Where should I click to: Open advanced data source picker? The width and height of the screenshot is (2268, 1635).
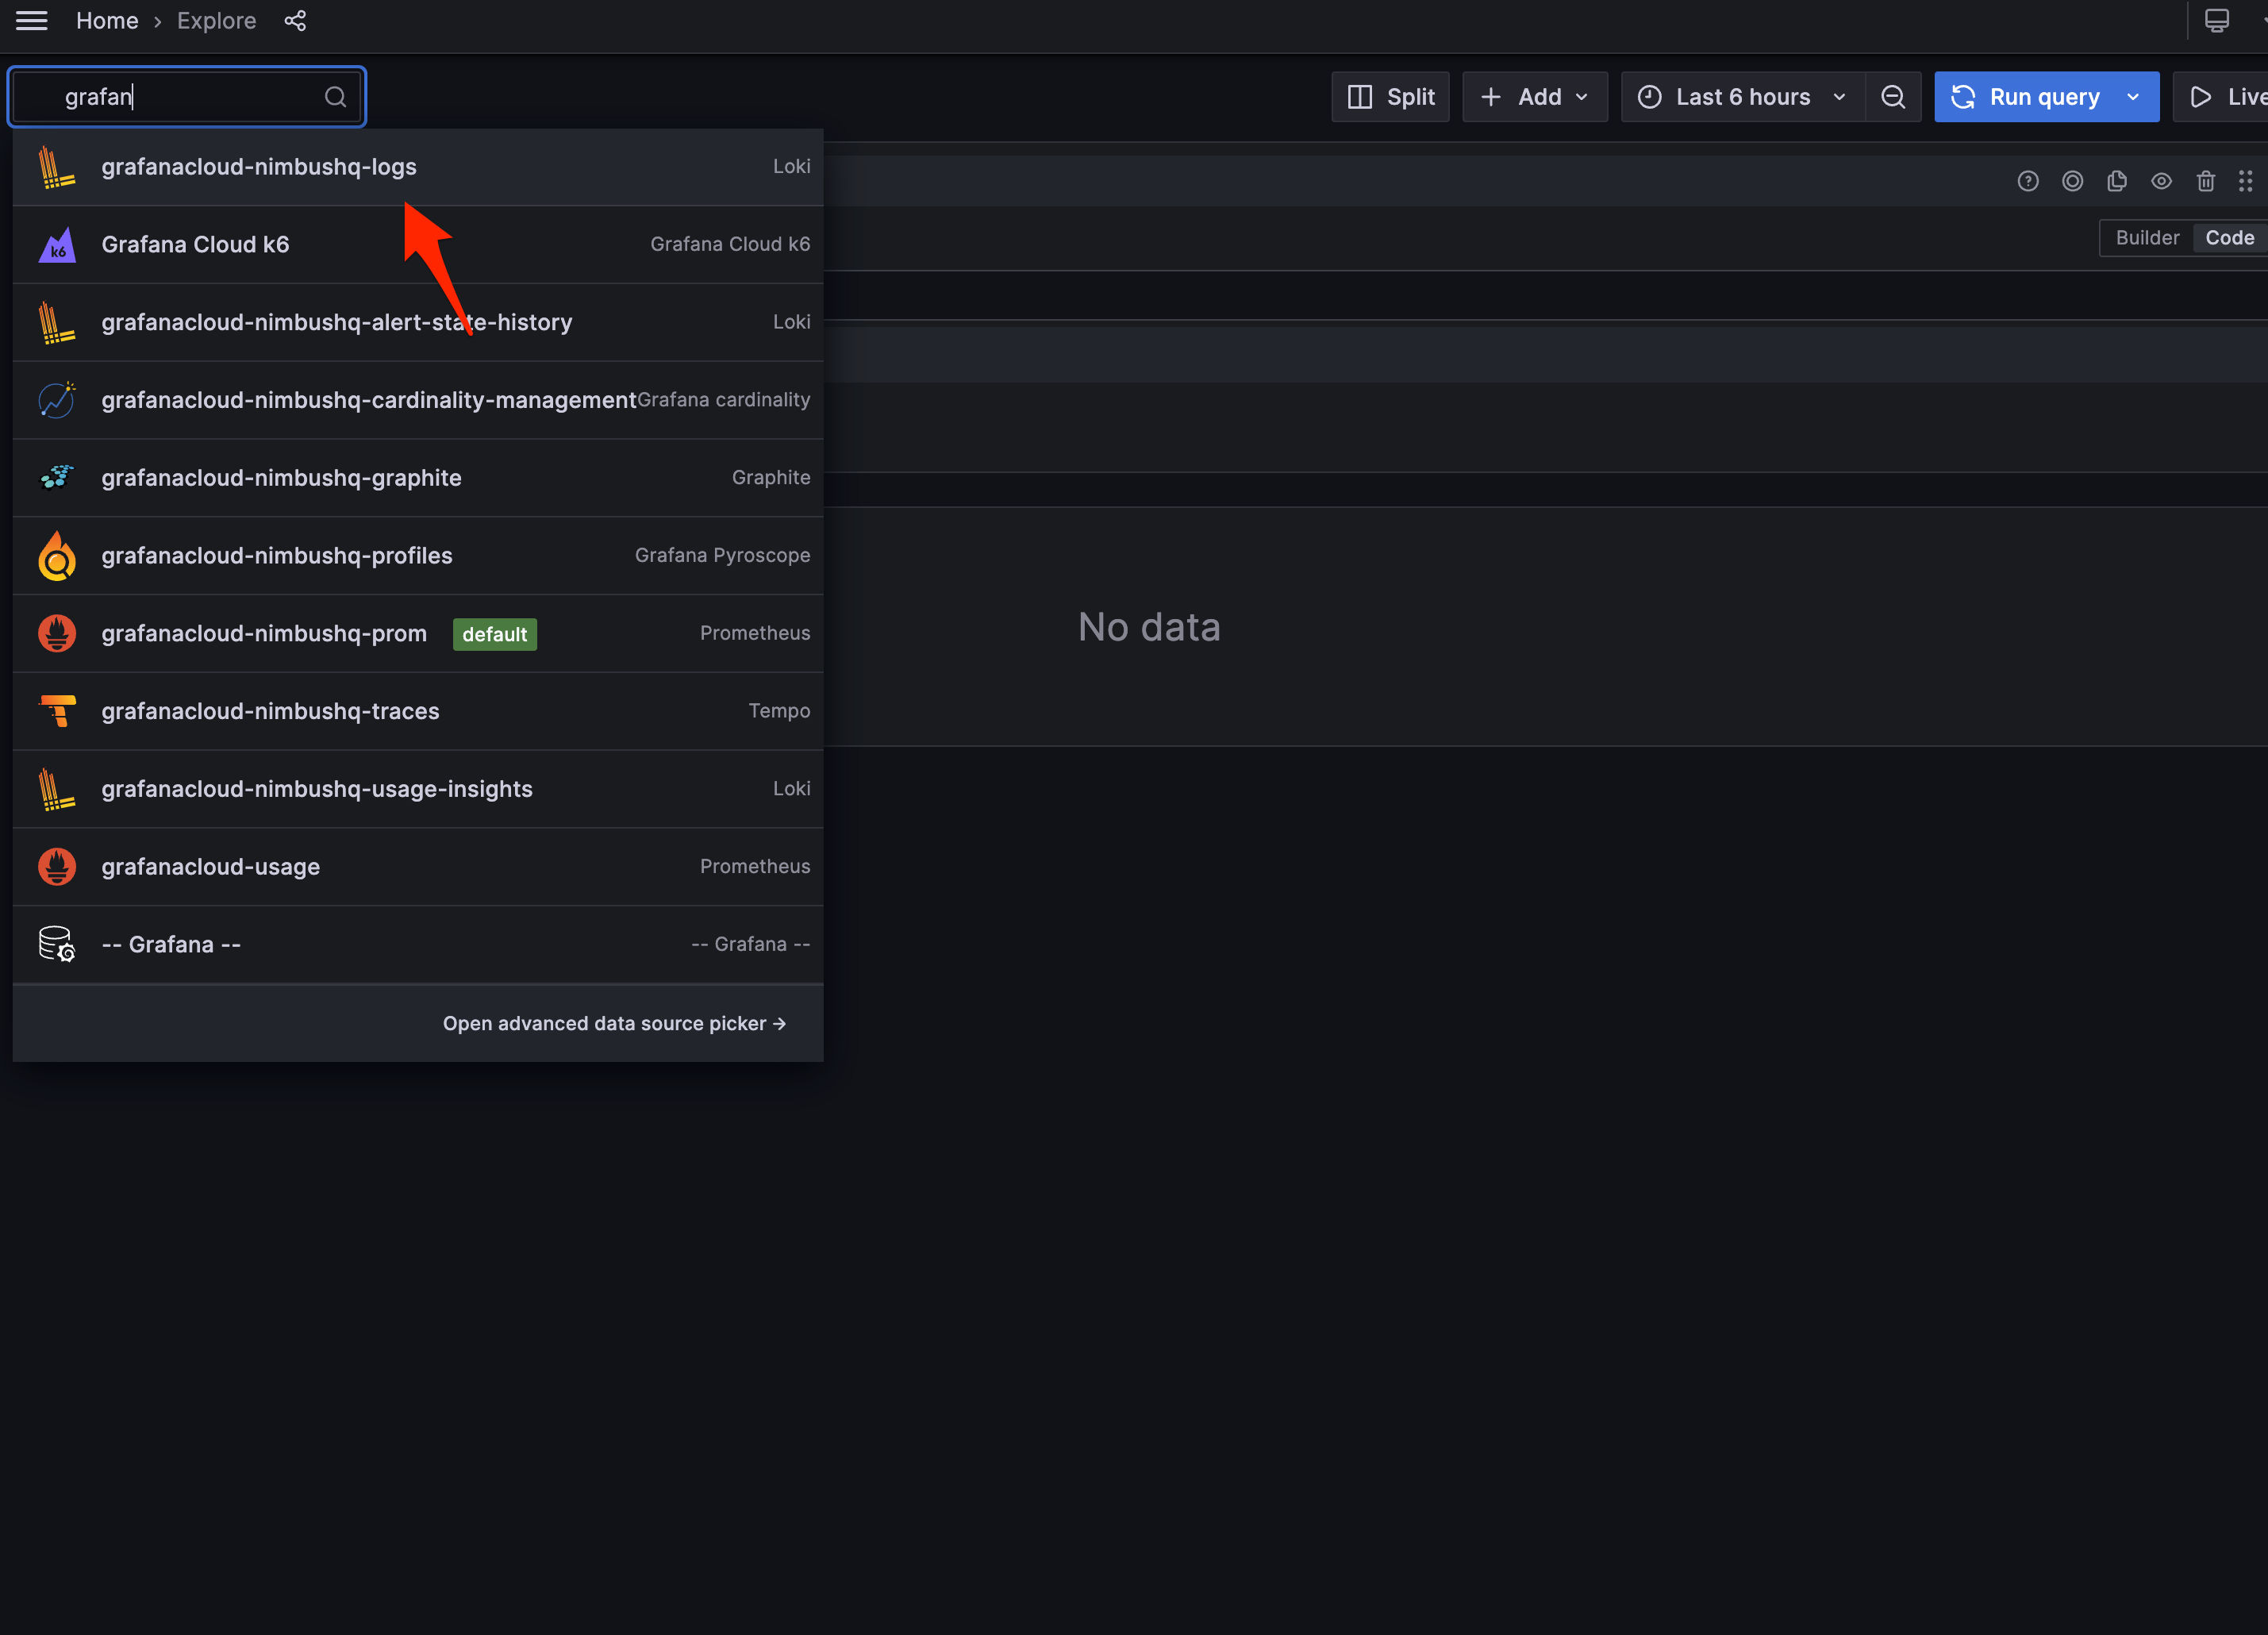coord(614,1023)
